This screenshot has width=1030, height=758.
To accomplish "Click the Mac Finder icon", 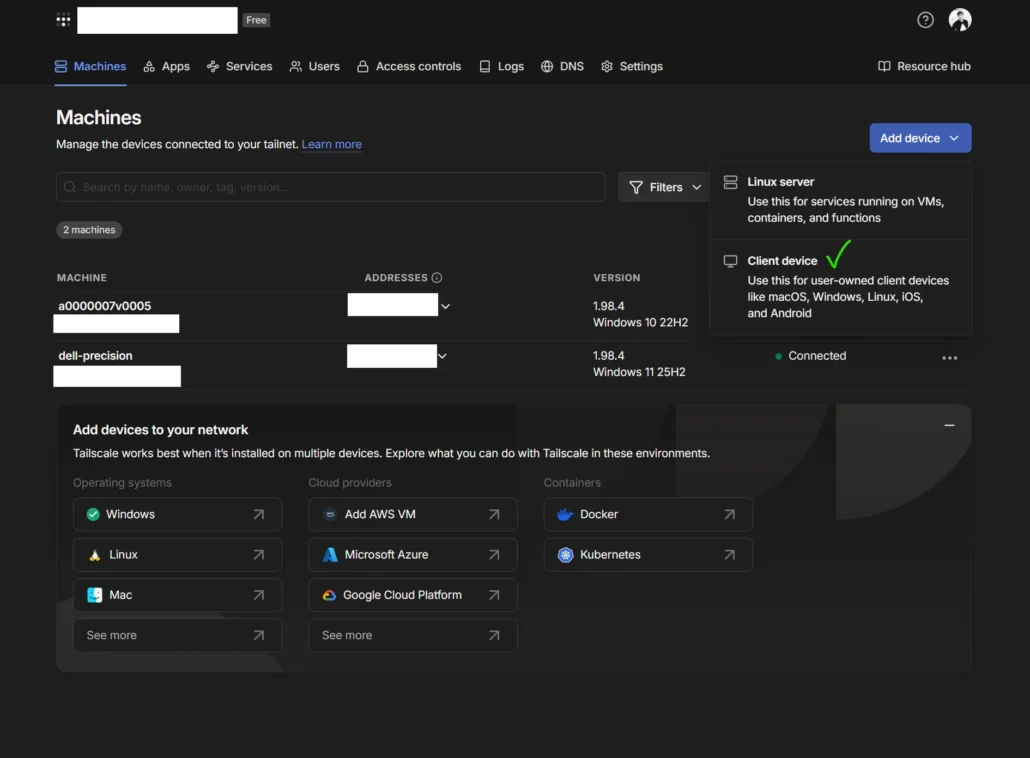I will point(95,595).
